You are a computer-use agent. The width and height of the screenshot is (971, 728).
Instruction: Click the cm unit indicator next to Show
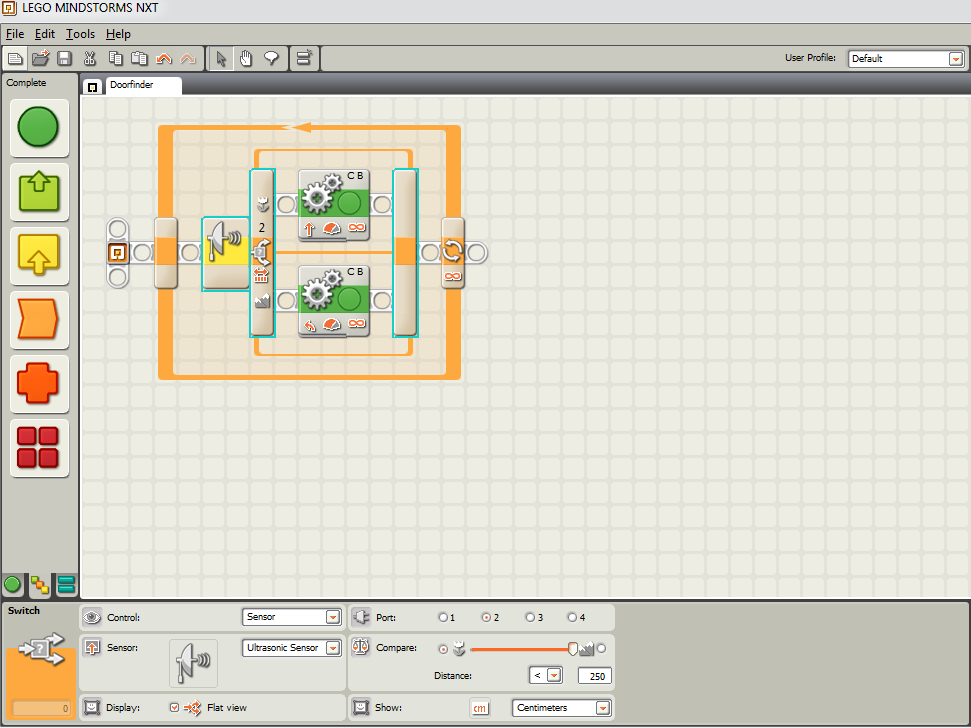tap(480, 708)
